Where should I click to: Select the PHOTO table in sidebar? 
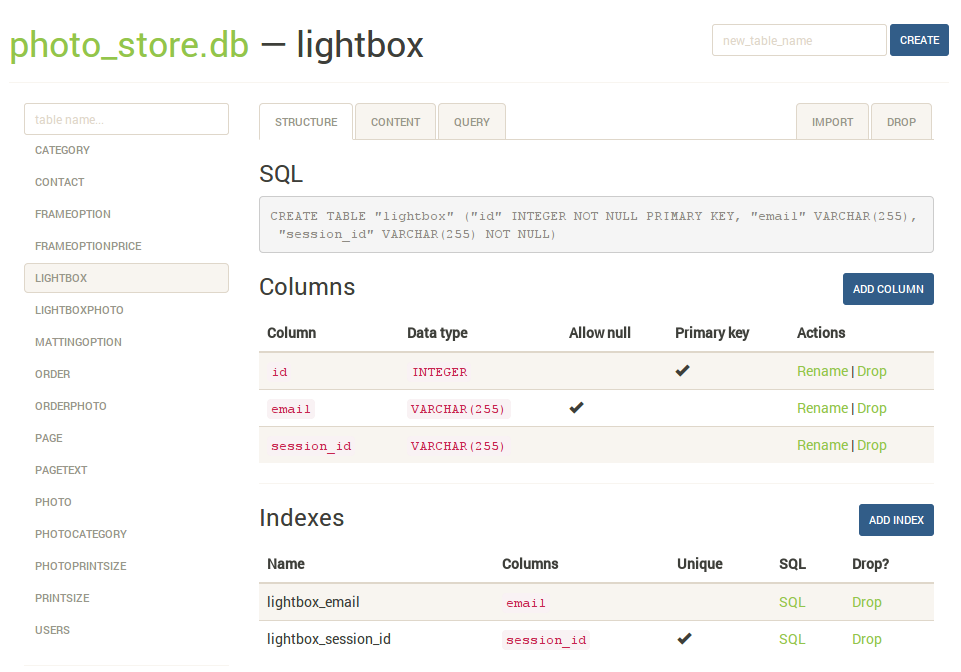(x=53, y=501)
